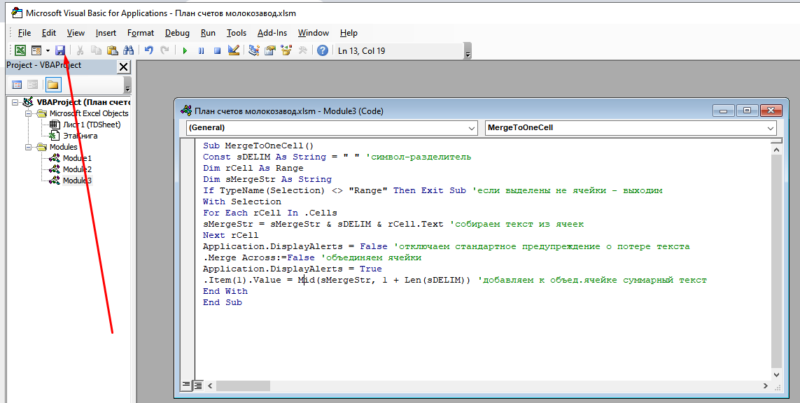The width and height of the screenshot is (800, 403).
Task: Open the Insert menu
Action: (106, 33)
